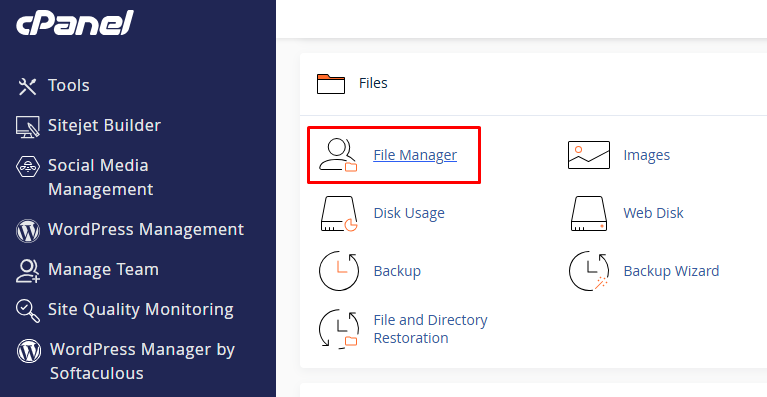Open Manage Team sidebar item
Screen dimensions: 767x397
(103, 269)
